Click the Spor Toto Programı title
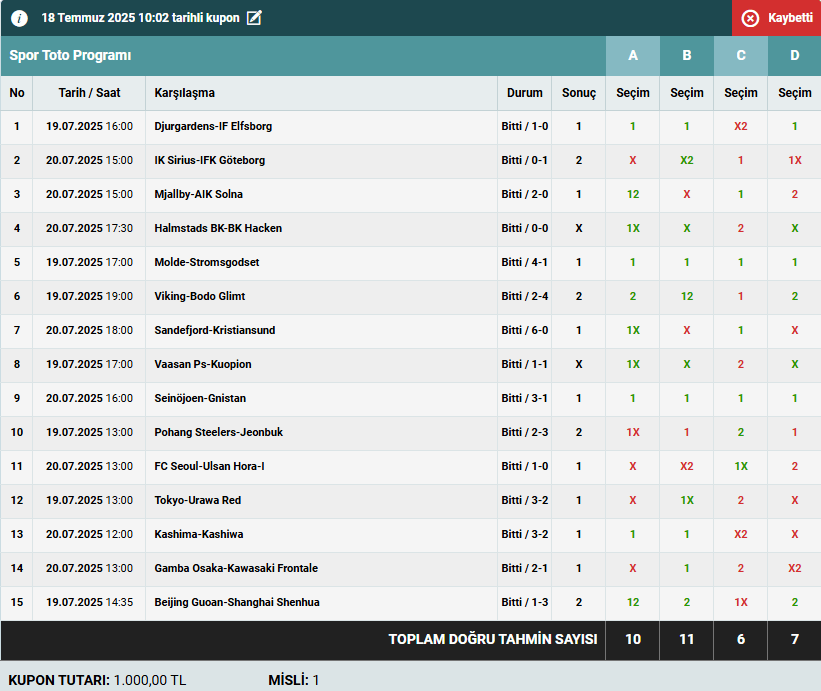 tap(70, 55)
